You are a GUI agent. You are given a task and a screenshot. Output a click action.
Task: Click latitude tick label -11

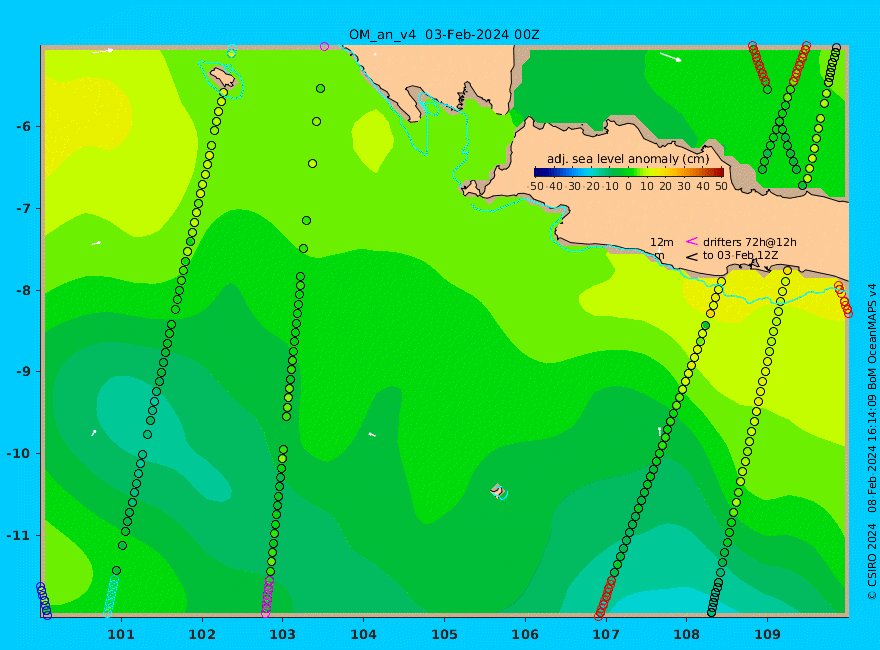click(x=20, y=535)
